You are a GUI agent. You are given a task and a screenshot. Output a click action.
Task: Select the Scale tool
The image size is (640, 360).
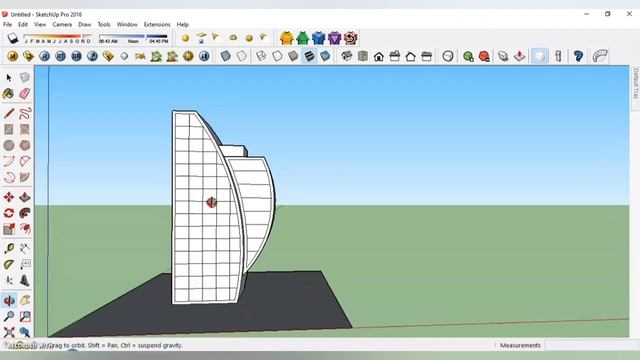pyautogui.click(x=9, y=229)
